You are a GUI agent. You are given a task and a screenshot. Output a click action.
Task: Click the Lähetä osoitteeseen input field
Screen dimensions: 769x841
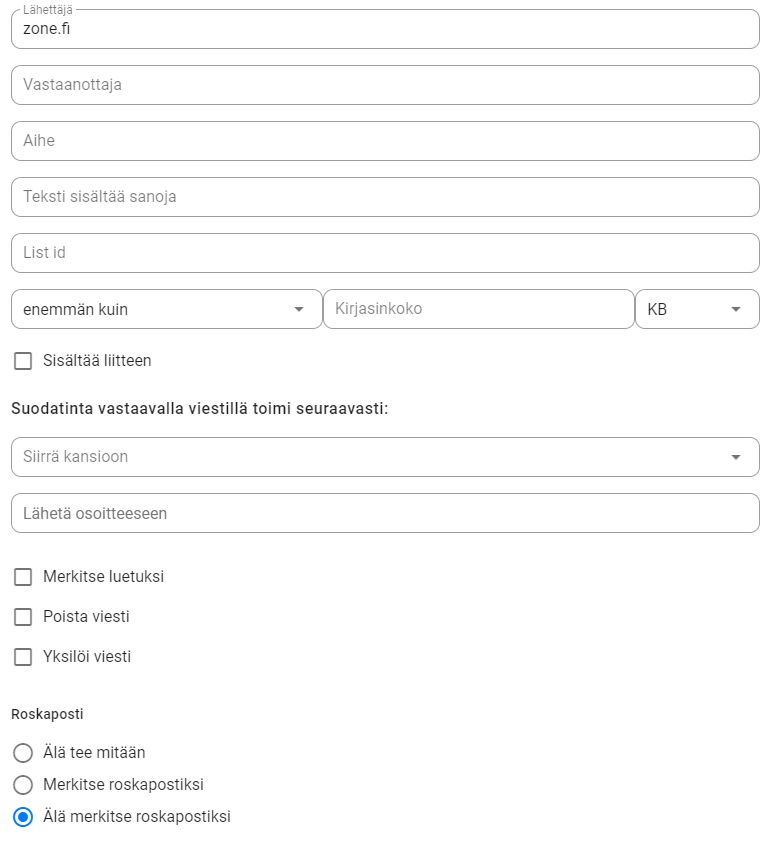click(385, 513)
